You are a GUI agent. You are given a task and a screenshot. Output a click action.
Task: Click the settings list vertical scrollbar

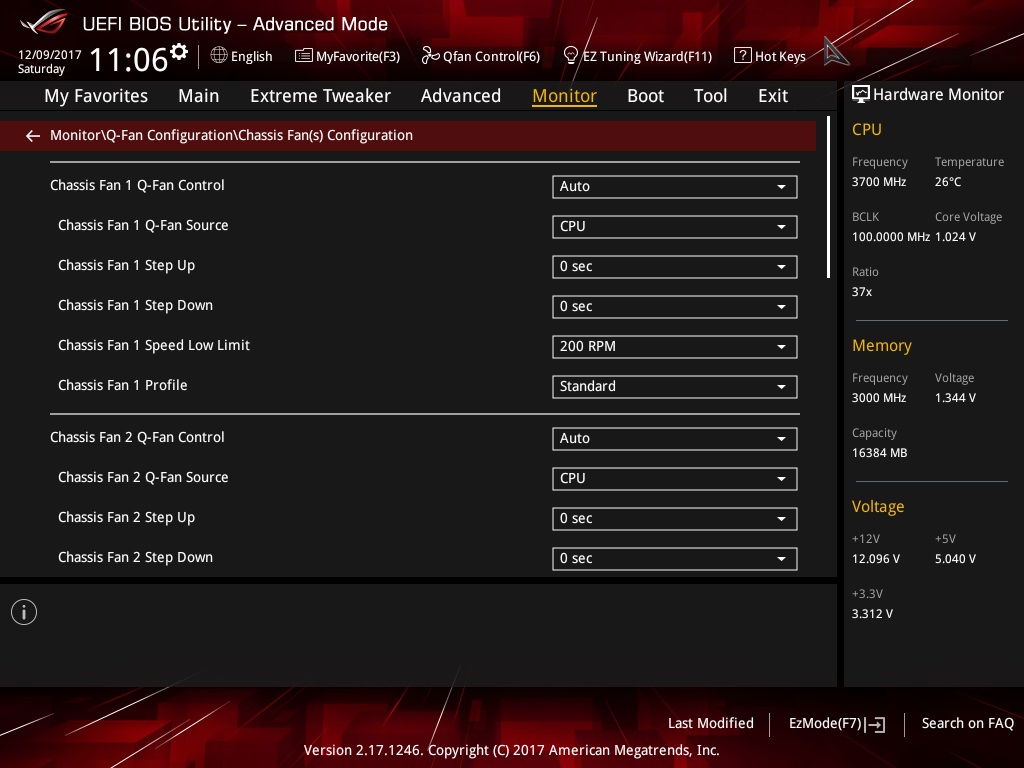click(828, 197)
